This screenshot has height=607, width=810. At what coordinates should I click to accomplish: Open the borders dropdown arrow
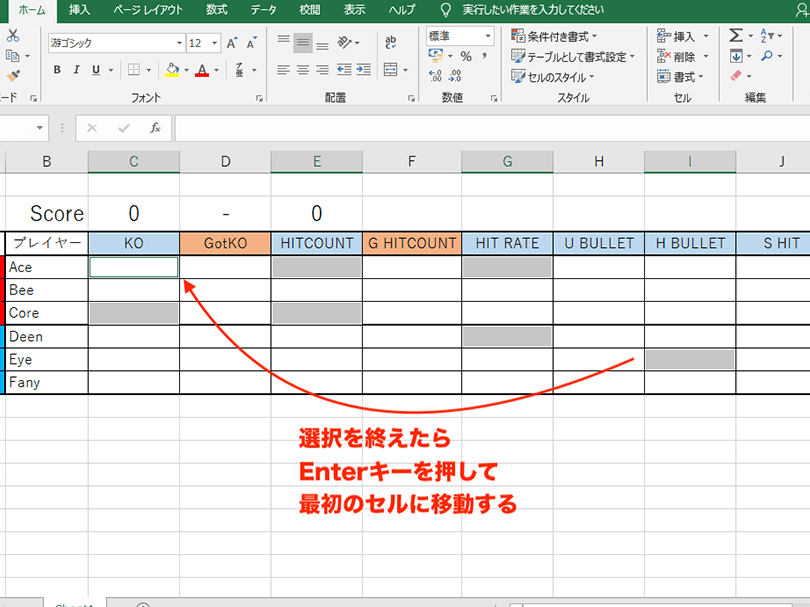tap(149, 70)
